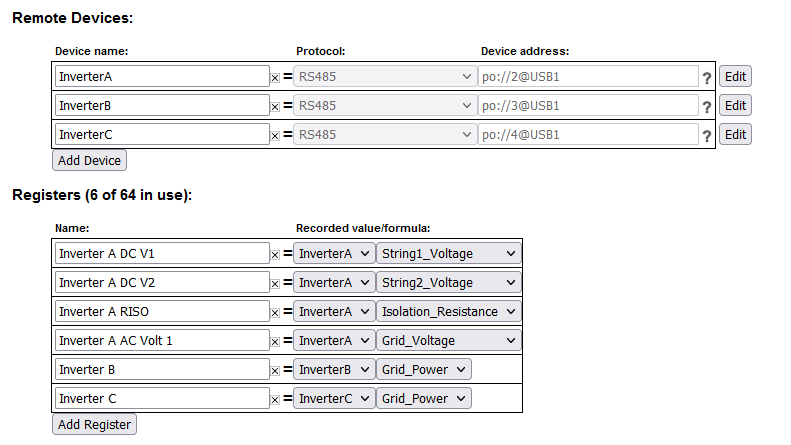791x445 pixels.
Task: Expand the Isolation_Resistance dropdown
Action: tap(448, 311)
